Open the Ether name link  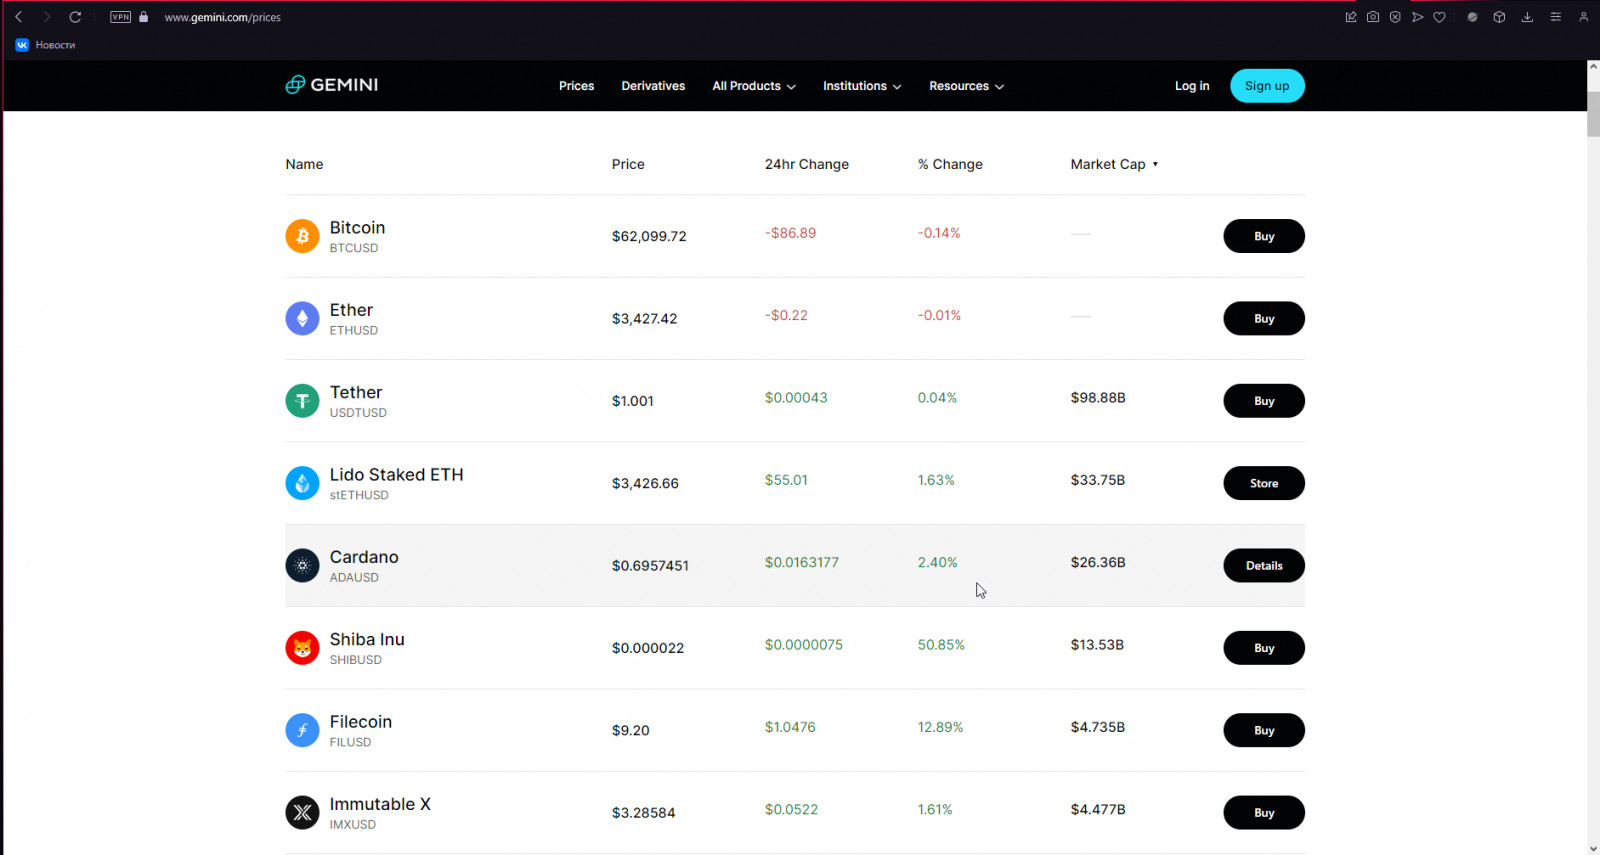click(351, 310)
